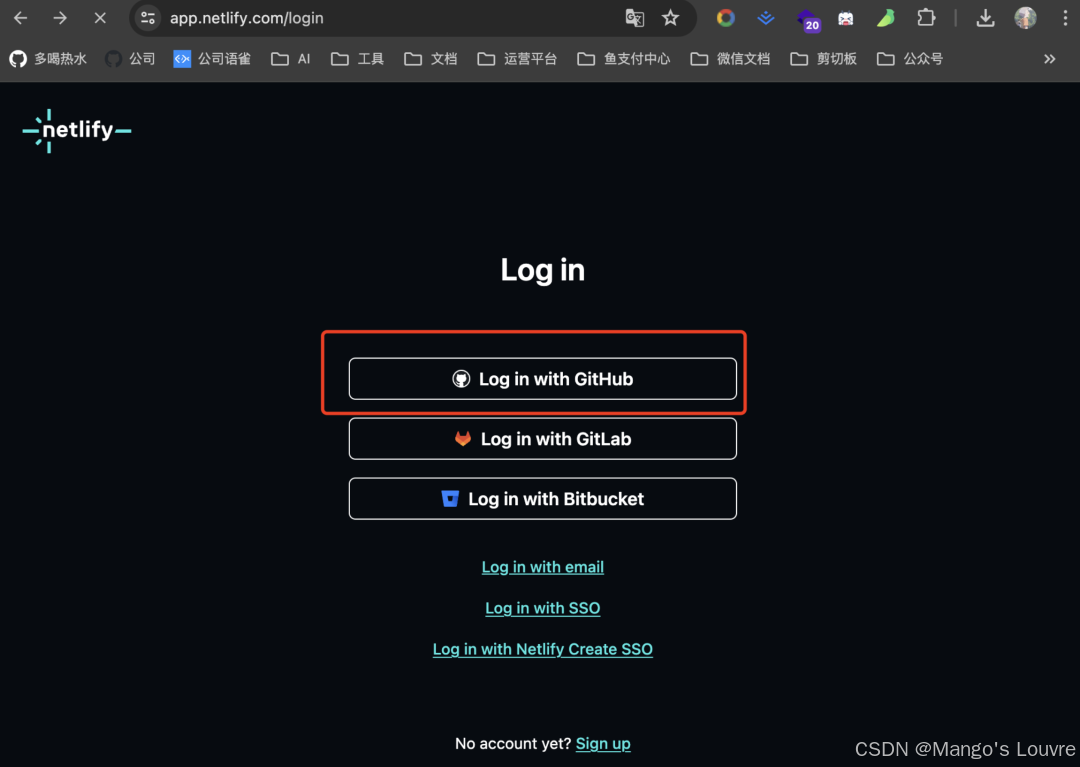Click the Netlify logo
Image resolution: width=1080 pixels, height=767 pixels.
(77, 131)
